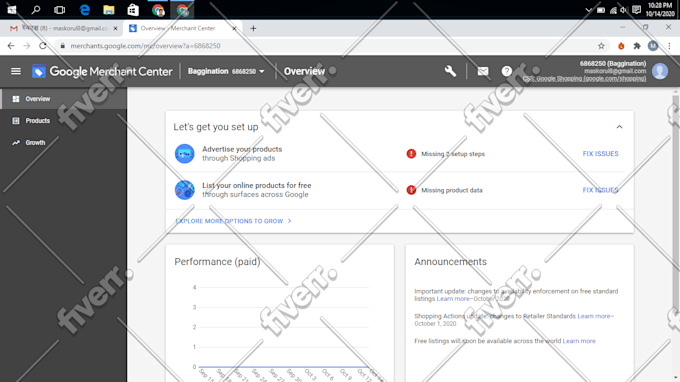Go back to previous page

pyautogui.click(x=11, y=46)
